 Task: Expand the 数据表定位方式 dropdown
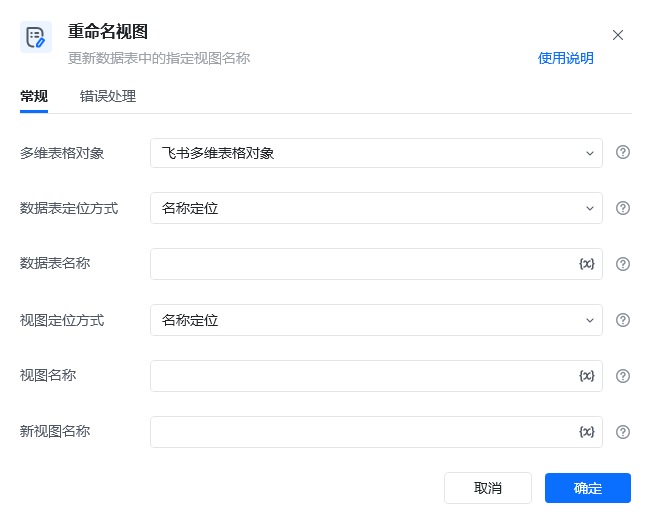(376, 208)
